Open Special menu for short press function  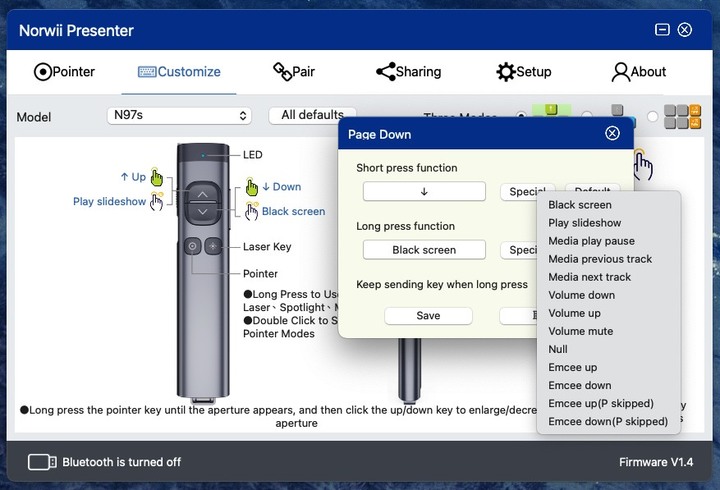(x=527, y=191)
